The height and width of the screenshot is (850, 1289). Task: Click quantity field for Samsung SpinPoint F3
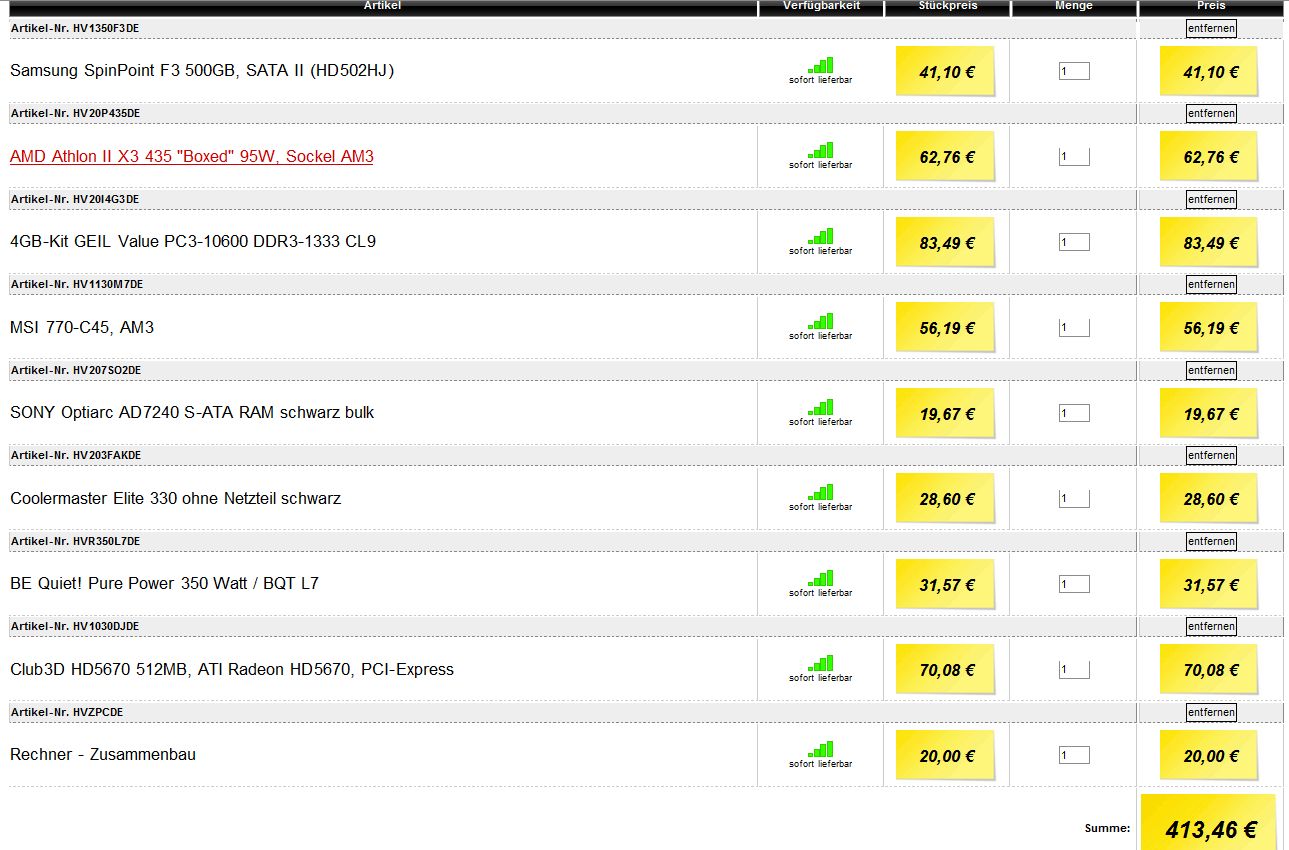click(x=1074, y=71)
